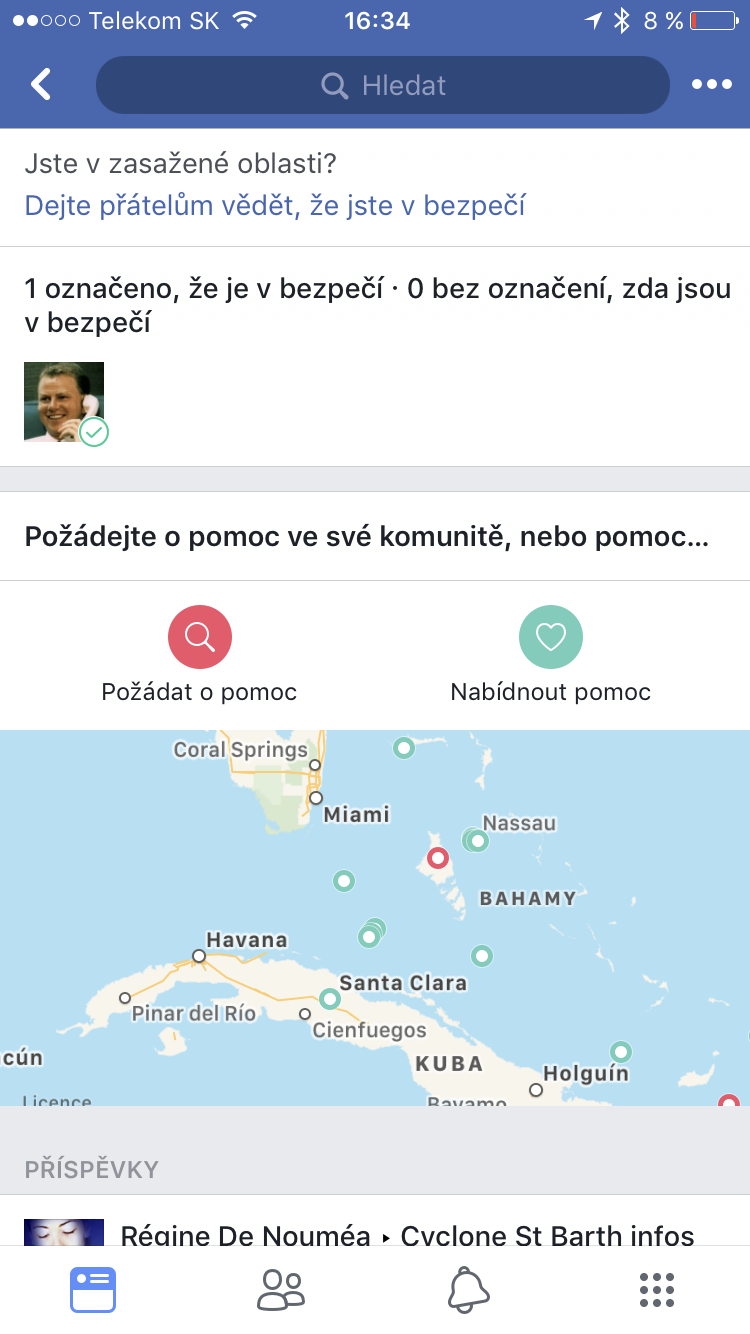The width and height of the screenshot is (750, 1334).
Task: Tap the green map marker at Santa Clara
Action: coord(330,998)
